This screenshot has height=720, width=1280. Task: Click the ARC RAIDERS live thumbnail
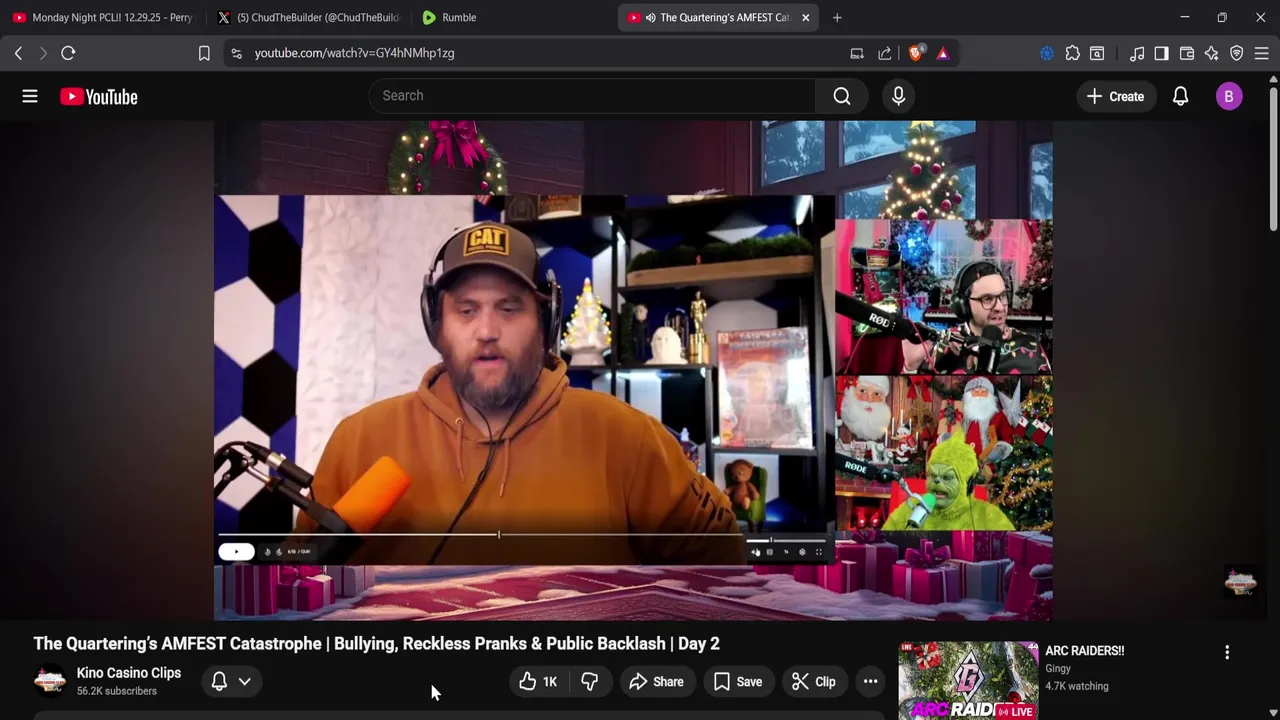click(968, 680)
